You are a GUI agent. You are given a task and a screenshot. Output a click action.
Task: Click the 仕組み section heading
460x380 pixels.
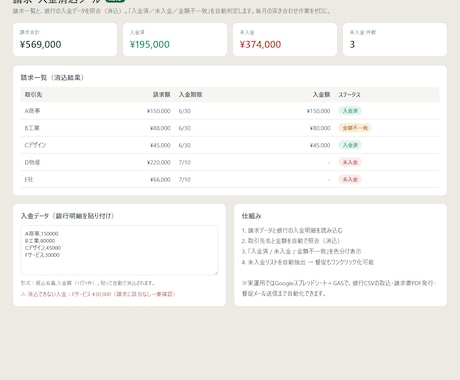point(251,216)
